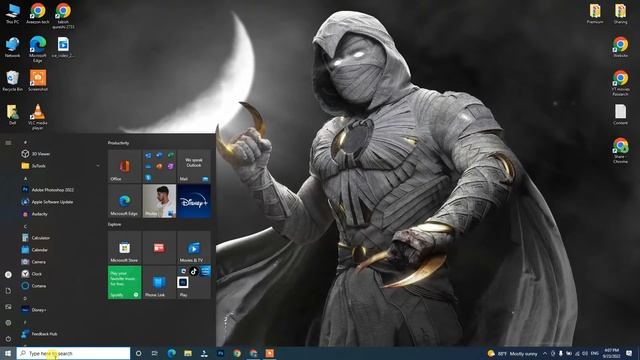Image resolution: width=640 pixels, height=360 pixels.
Task: Open the orange screenshot app on taskbar
Action: point(269,353)
